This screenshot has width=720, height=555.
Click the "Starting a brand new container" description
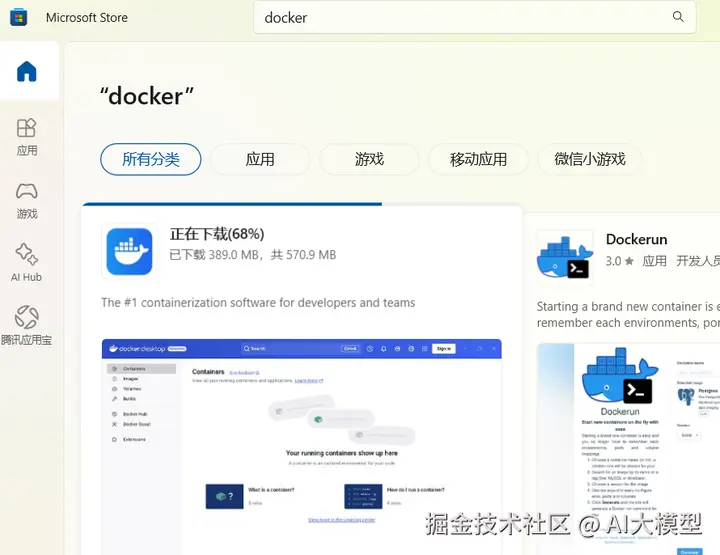(x=628, y=314)
